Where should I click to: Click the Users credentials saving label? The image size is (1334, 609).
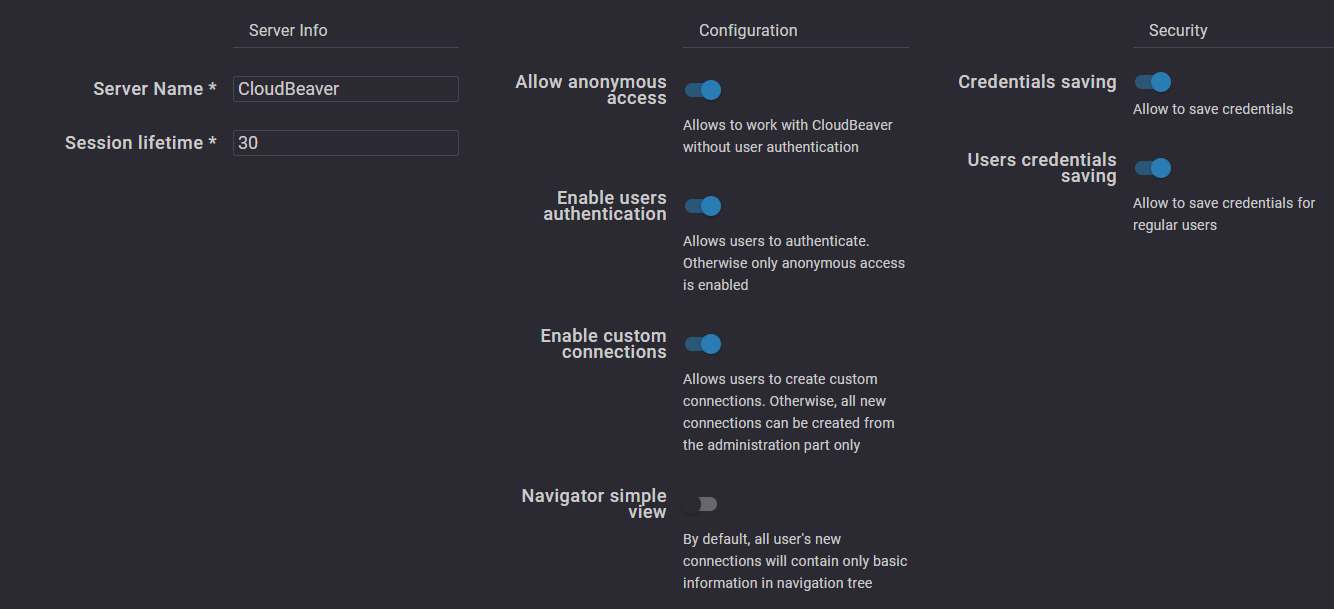[1042, 168]
